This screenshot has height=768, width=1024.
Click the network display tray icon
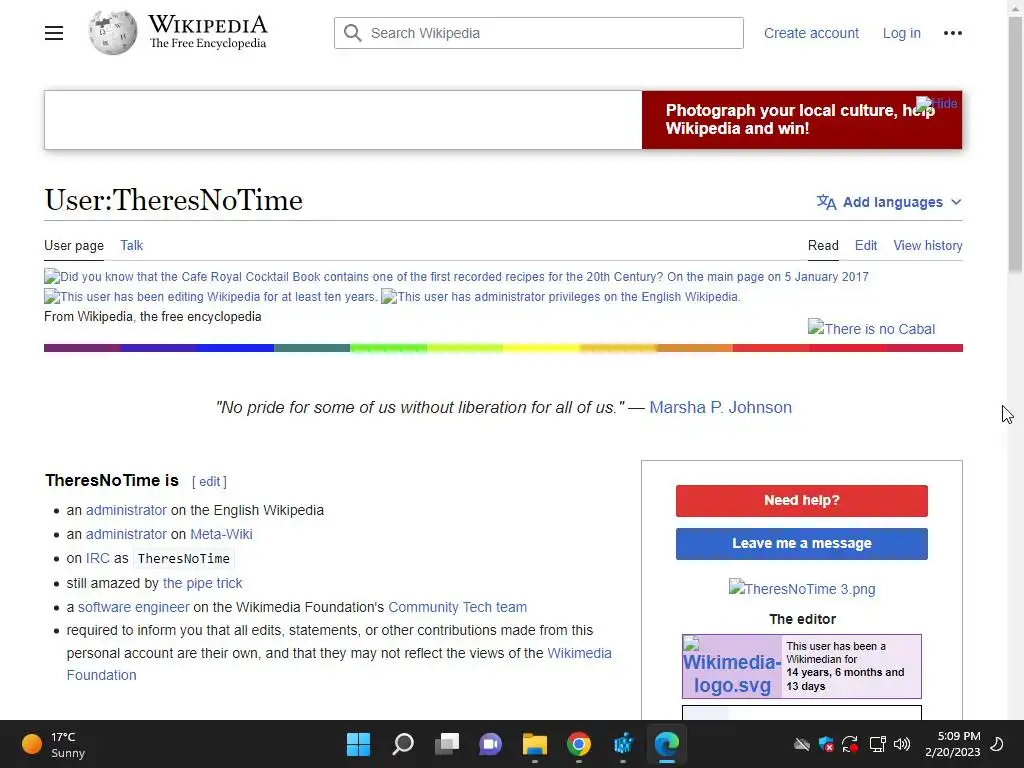tap(877, 744)
